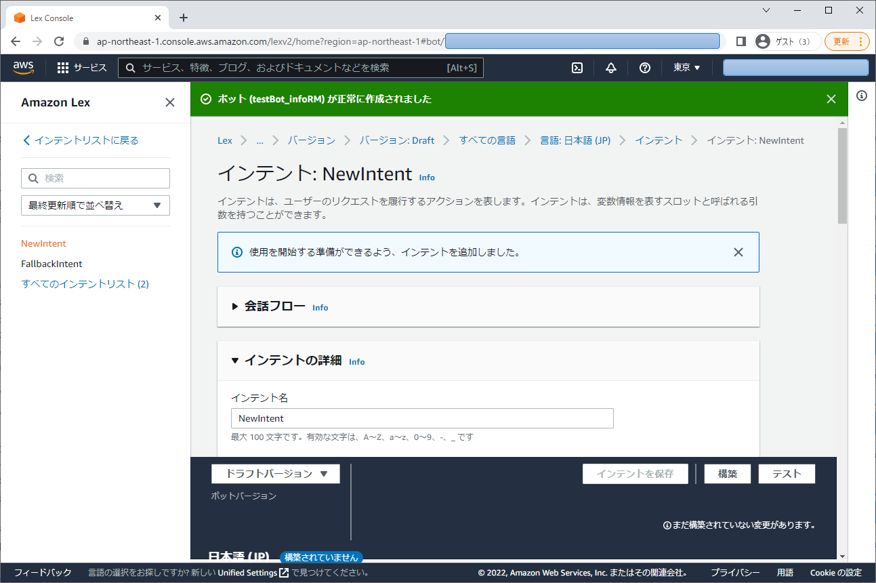Open a new browser tab

coord(183,18)
